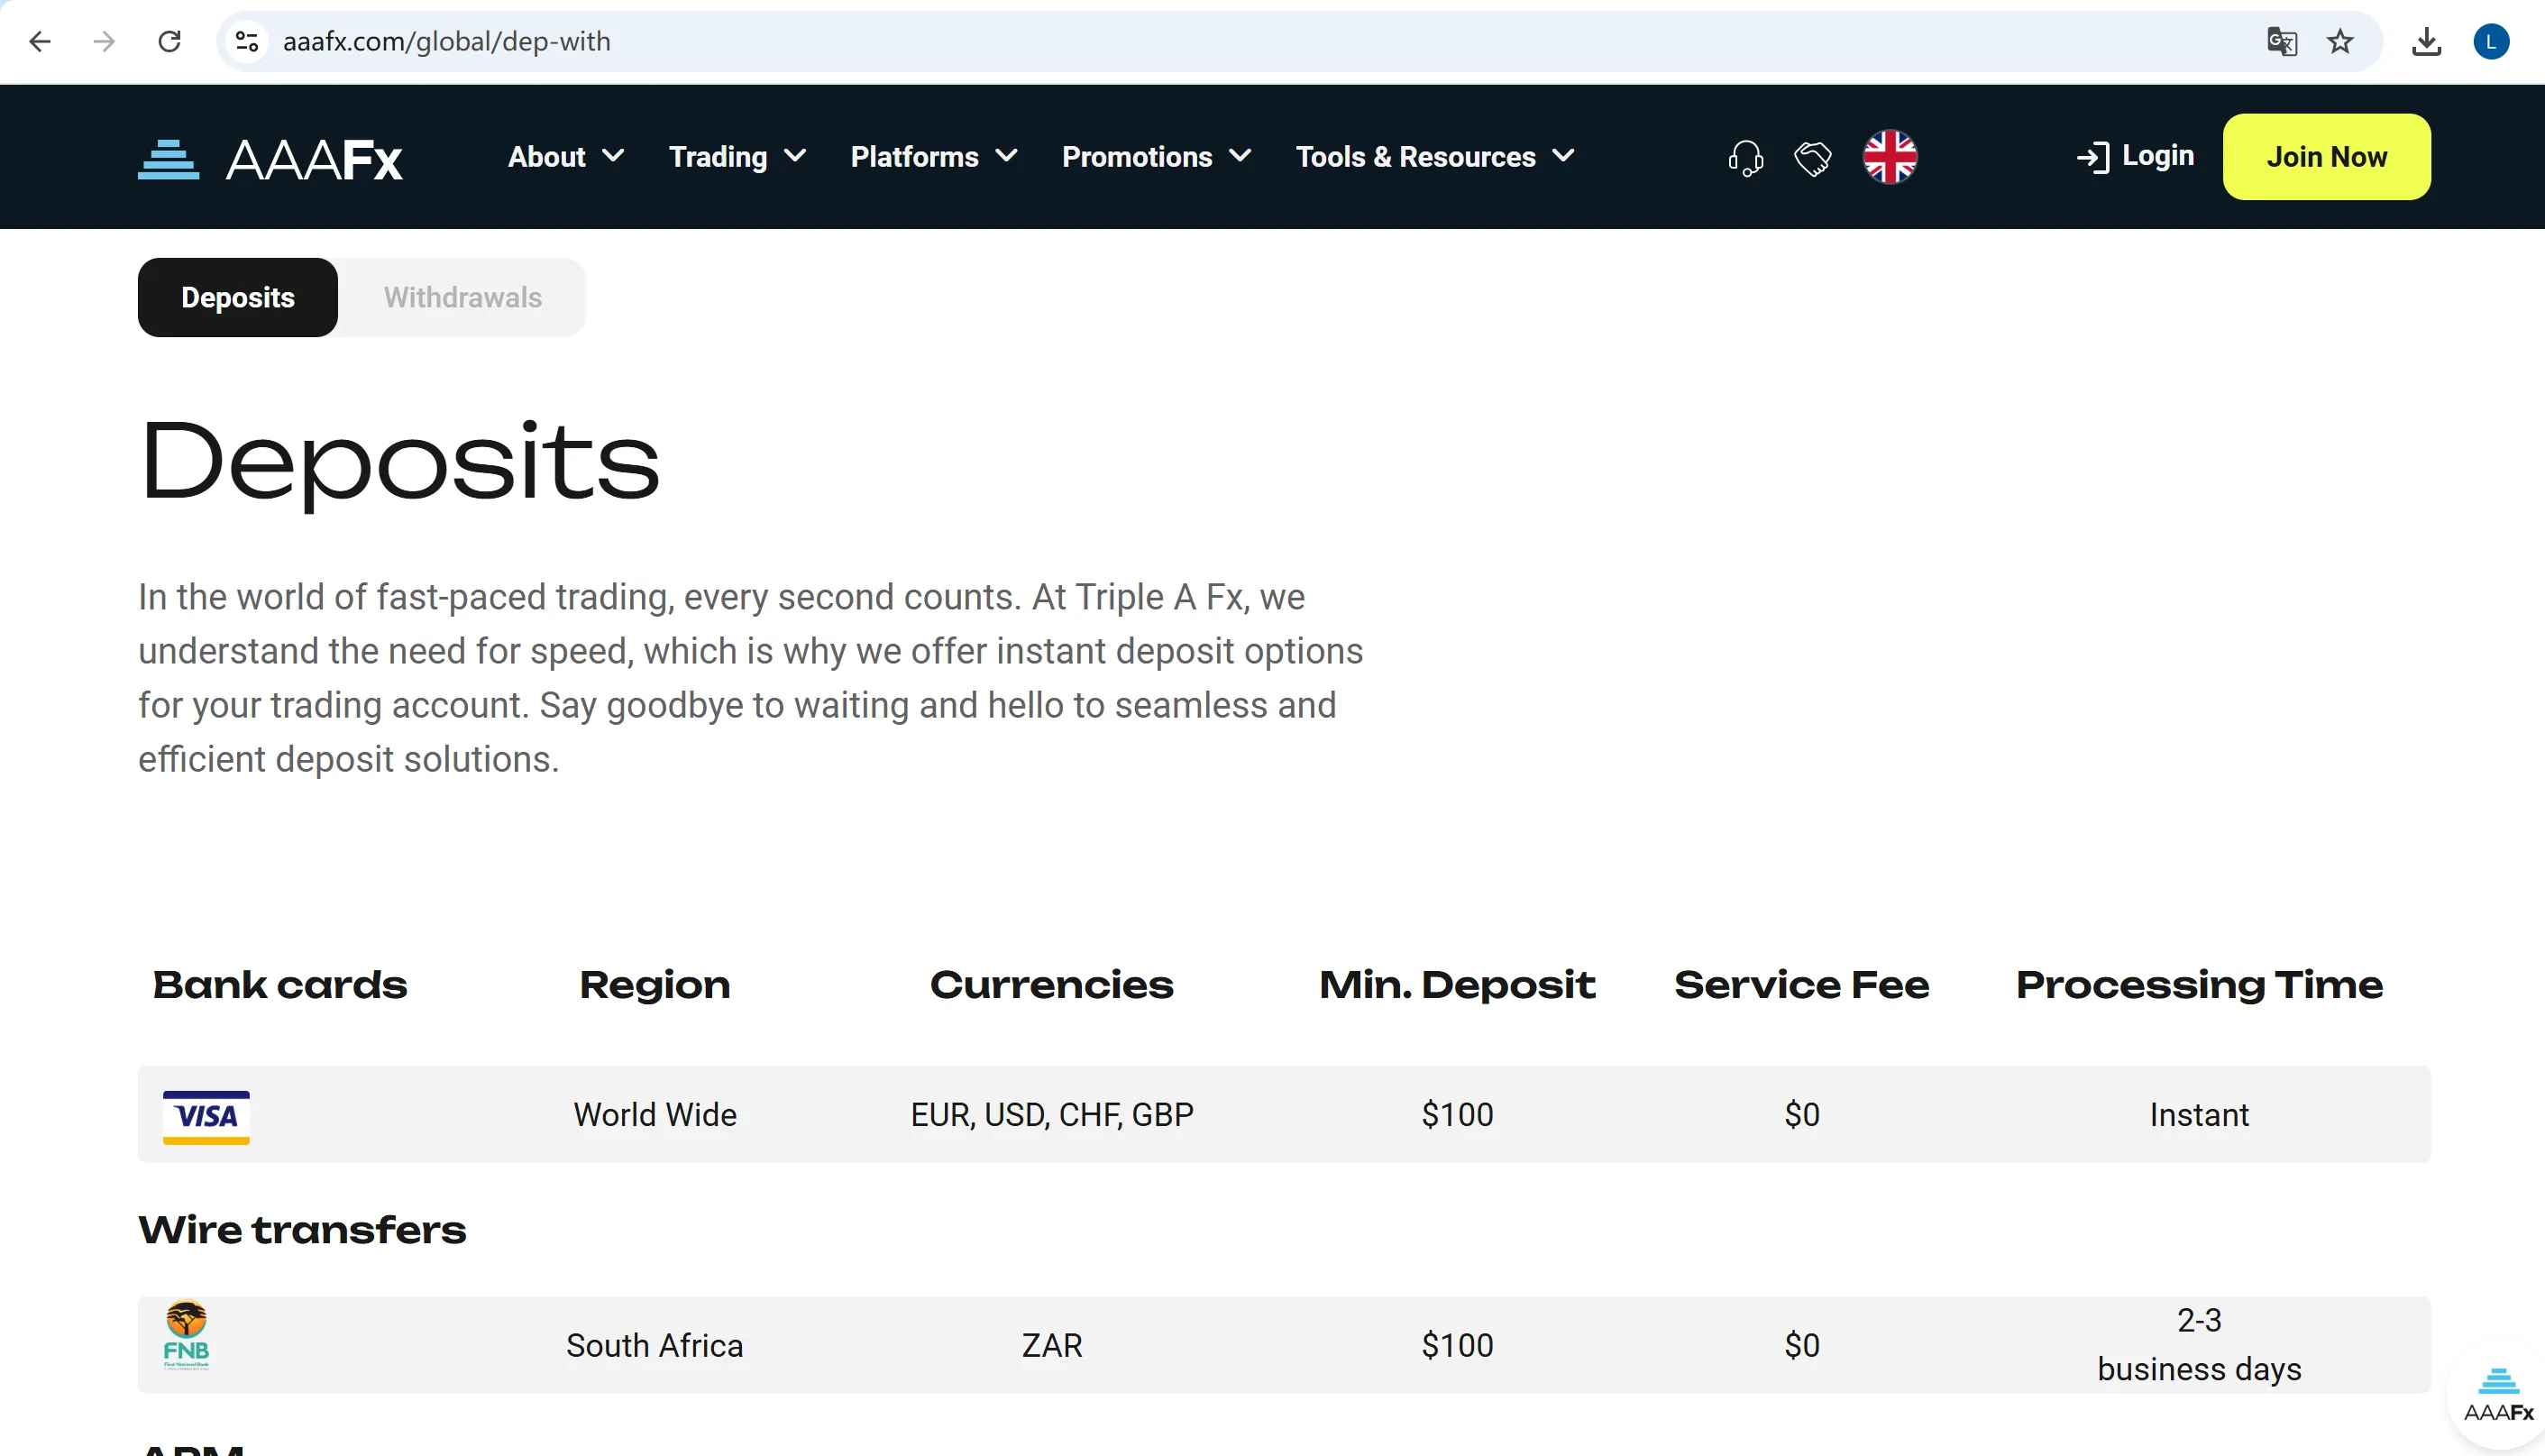The height and width of the screenshot is (1456, 2545).
Task: Click the translate page icon
Action: click(x=2281, y=41)
